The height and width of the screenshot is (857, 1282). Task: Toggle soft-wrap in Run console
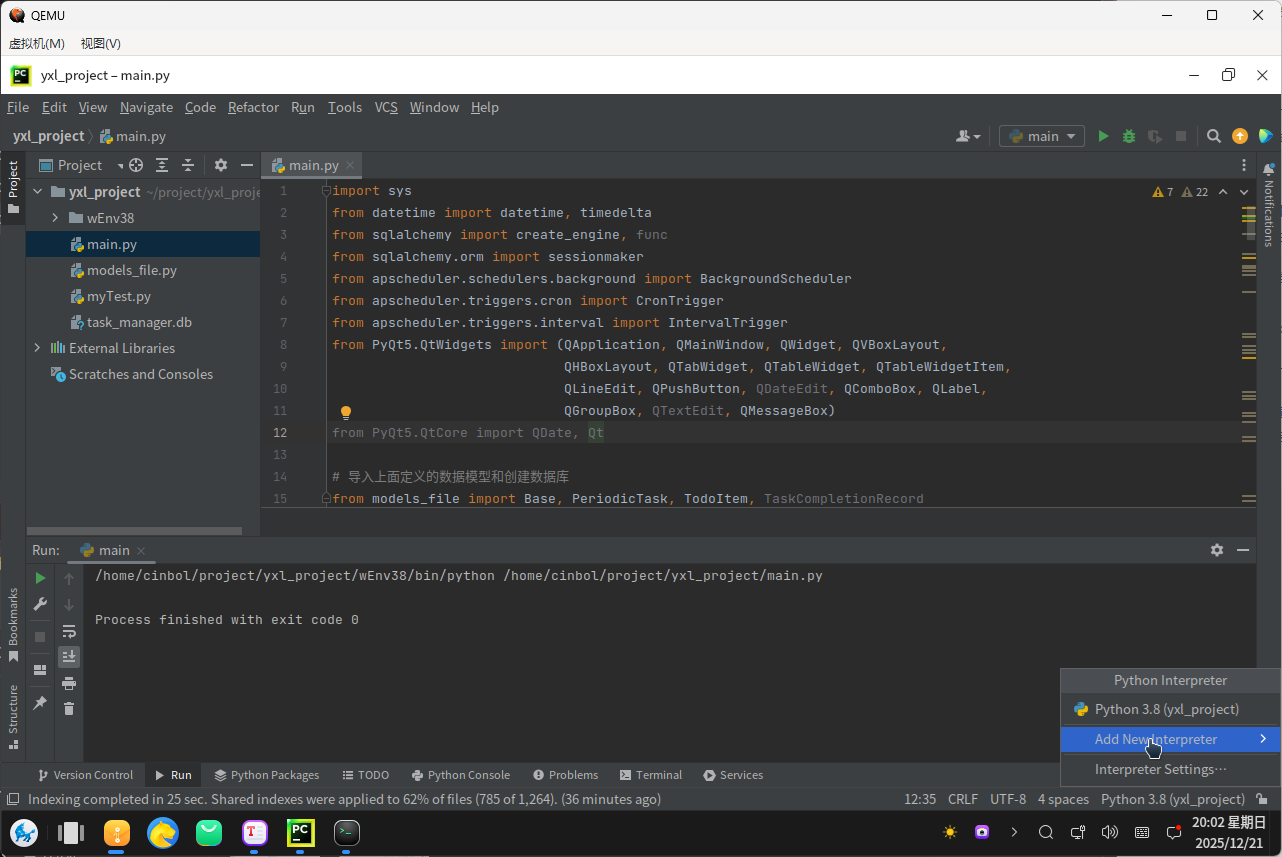tap(69, 631)
